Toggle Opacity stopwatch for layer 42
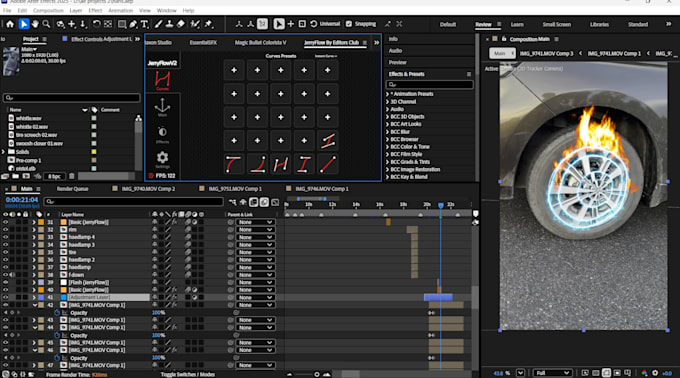Screen dimensions: 680x378 coord(57,313)
